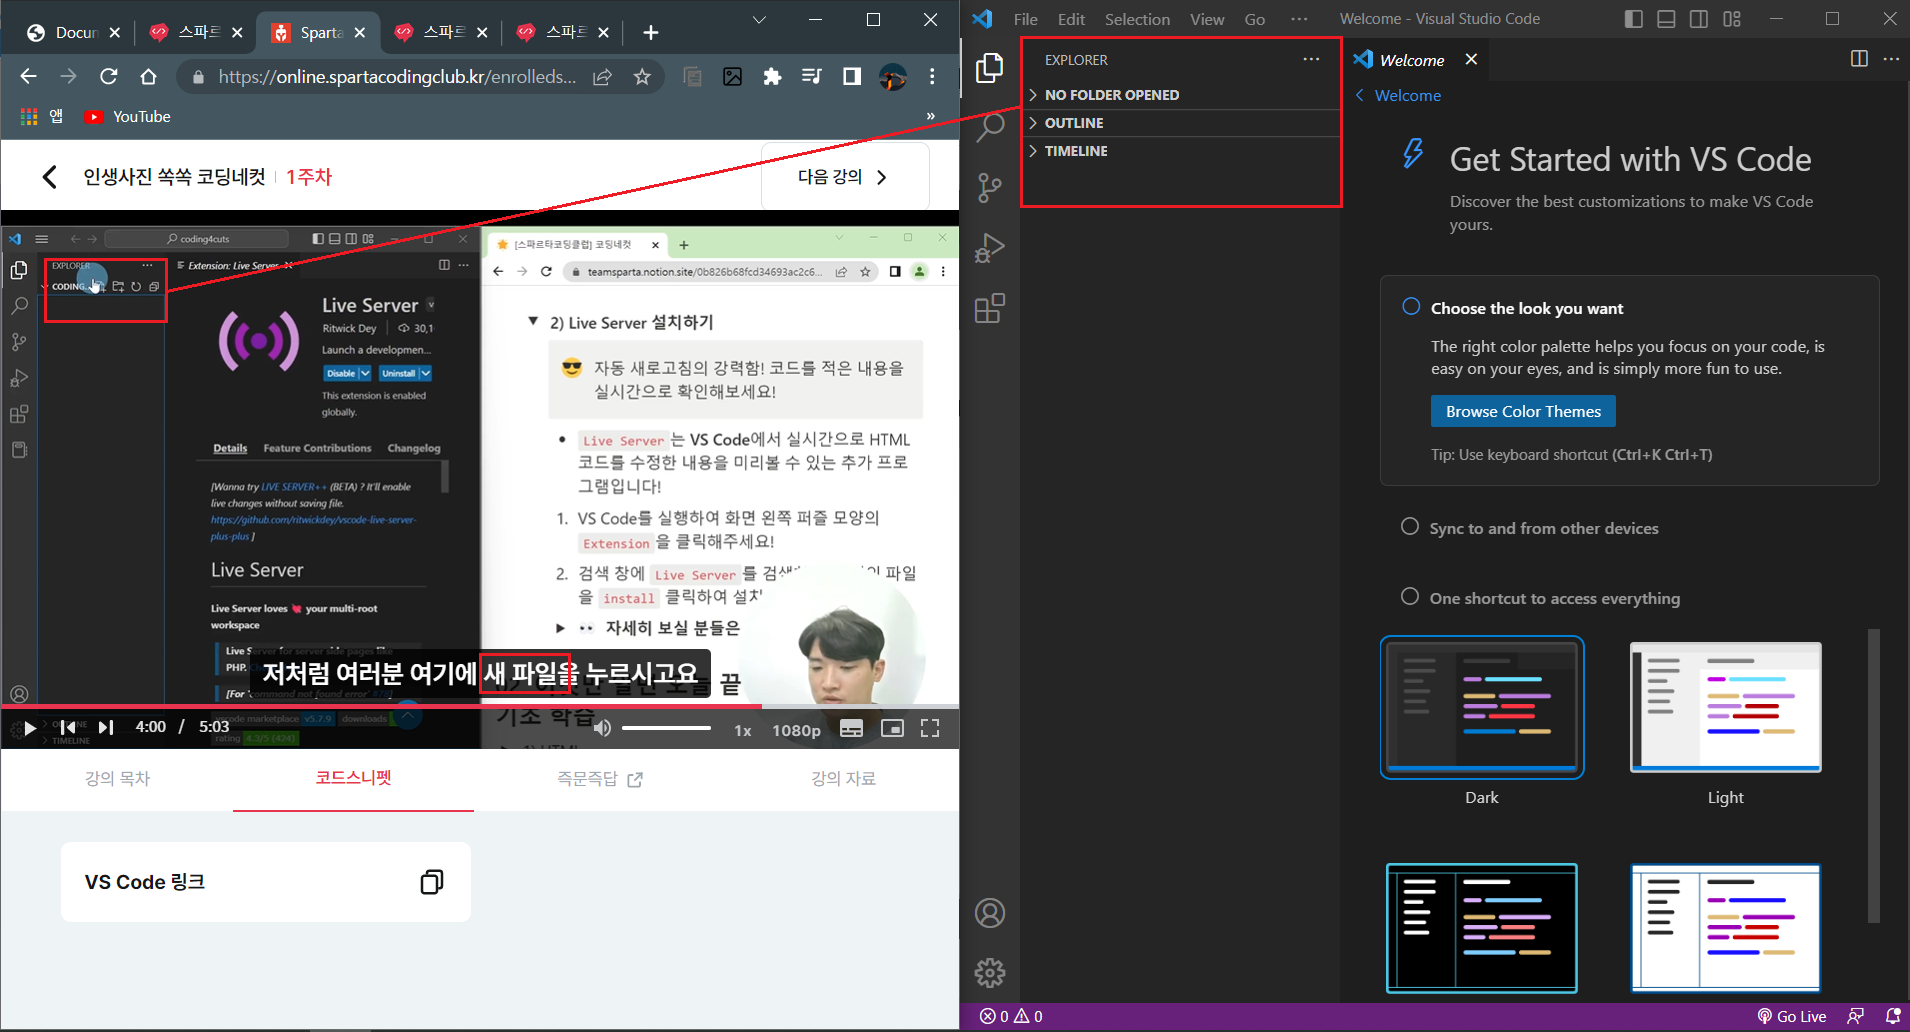Expand the NO FOLDER OPENED section

pos(1180,95)
